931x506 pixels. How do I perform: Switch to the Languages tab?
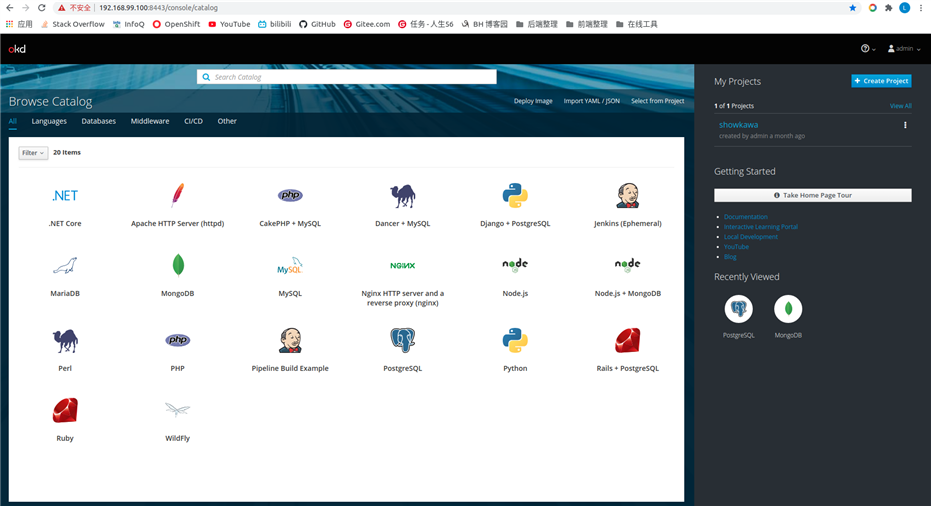pos(49,121)
